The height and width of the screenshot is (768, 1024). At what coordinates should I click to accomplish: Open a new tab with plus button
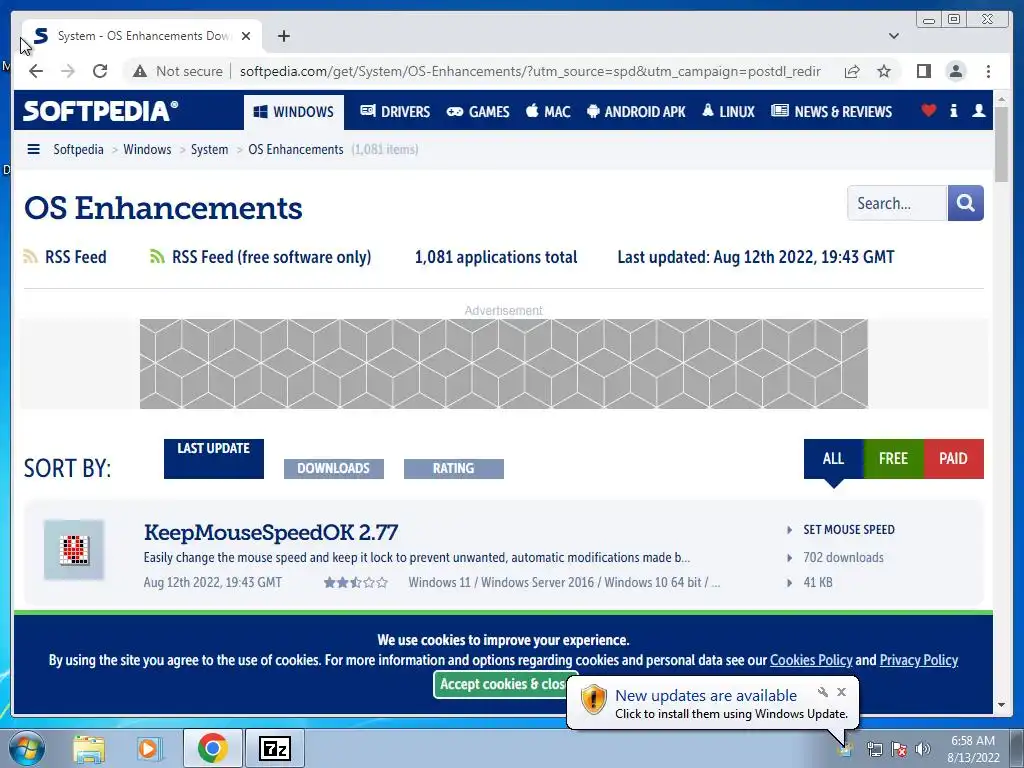tap(283, 36)
